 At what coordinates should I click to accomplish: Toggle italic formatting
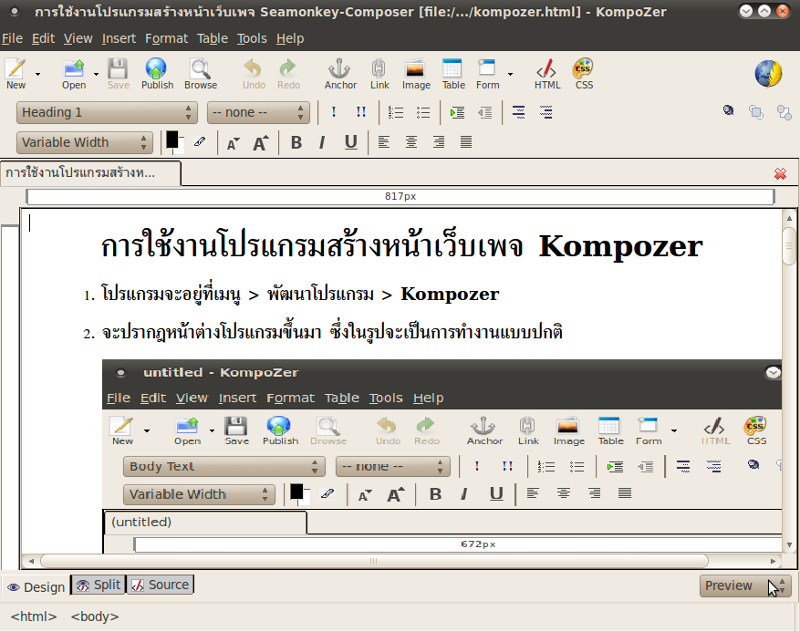coord(322,143)
